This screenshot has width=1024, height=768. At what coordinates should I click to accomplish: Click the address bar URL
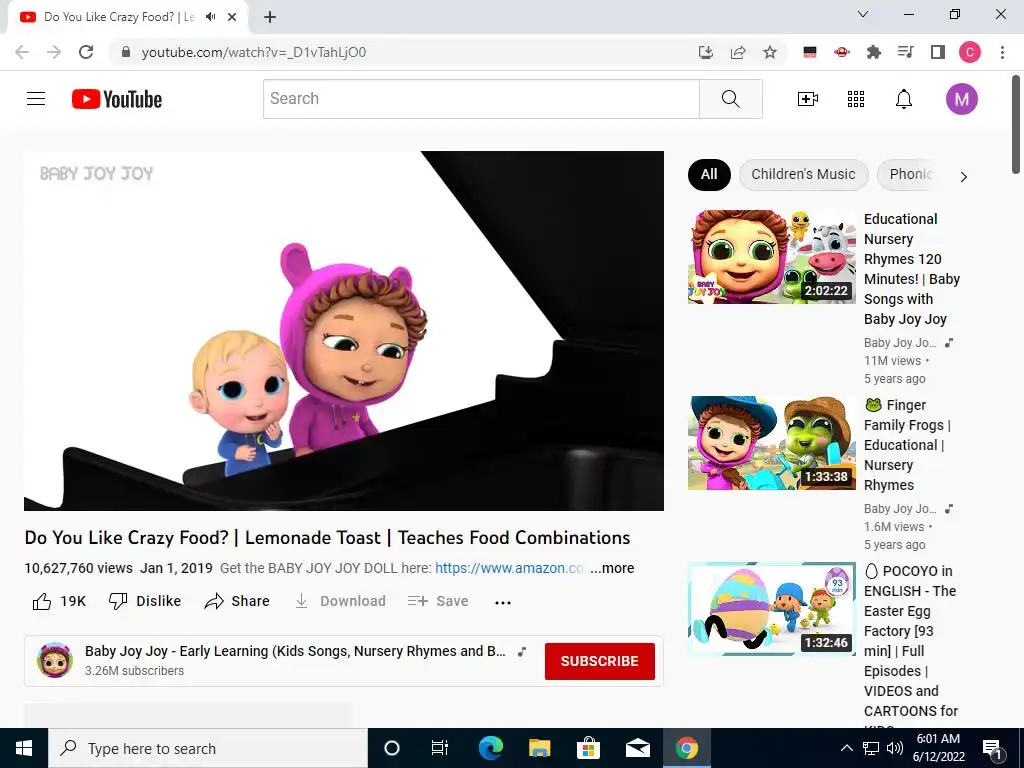(x=254, y=52)
